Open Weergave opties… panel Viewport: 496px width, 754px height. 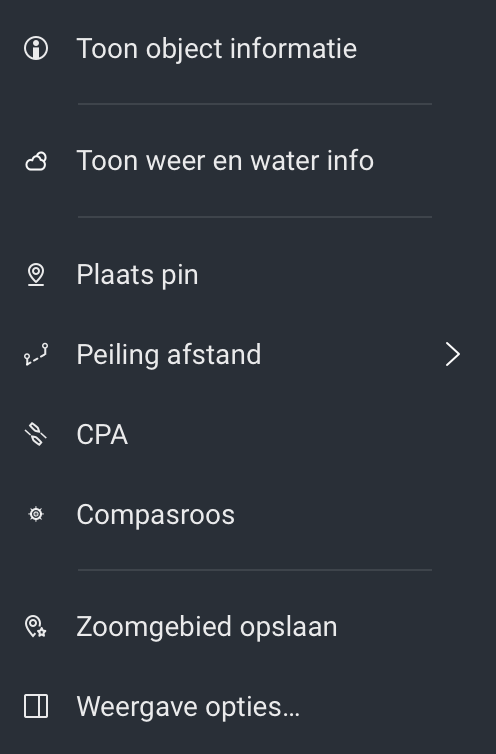click(x=248, y=706)
